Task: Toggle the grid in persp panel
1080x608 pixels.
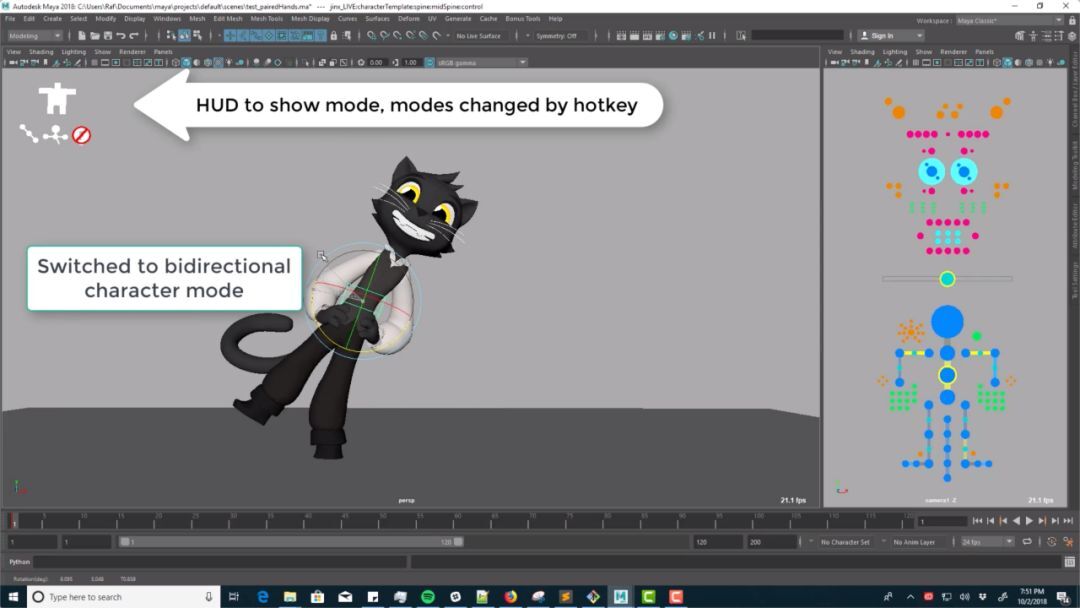Action: coord(94,63)
